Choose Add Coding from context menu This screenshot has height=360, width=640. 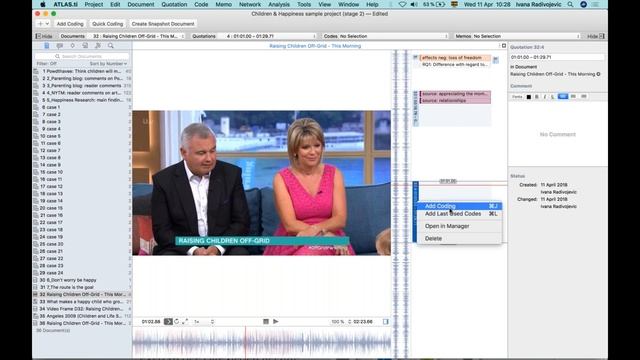[459, 206]
